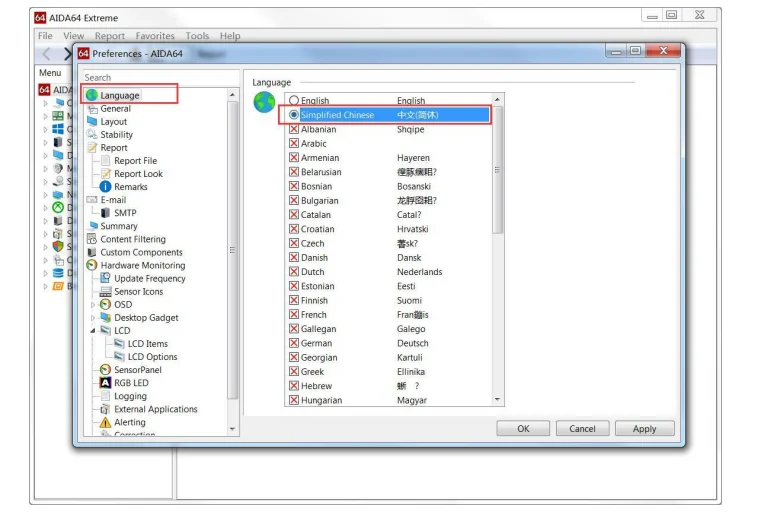
Task: Click the OSD gauge icon
Action: point(105,304)
